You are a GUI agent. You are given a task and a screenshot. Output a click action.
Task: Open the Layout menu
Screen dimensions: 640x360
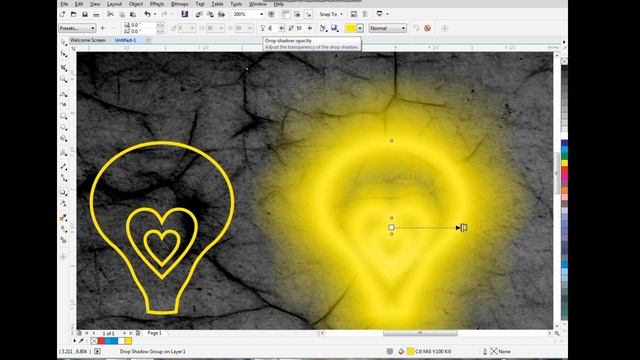point(114,4)
